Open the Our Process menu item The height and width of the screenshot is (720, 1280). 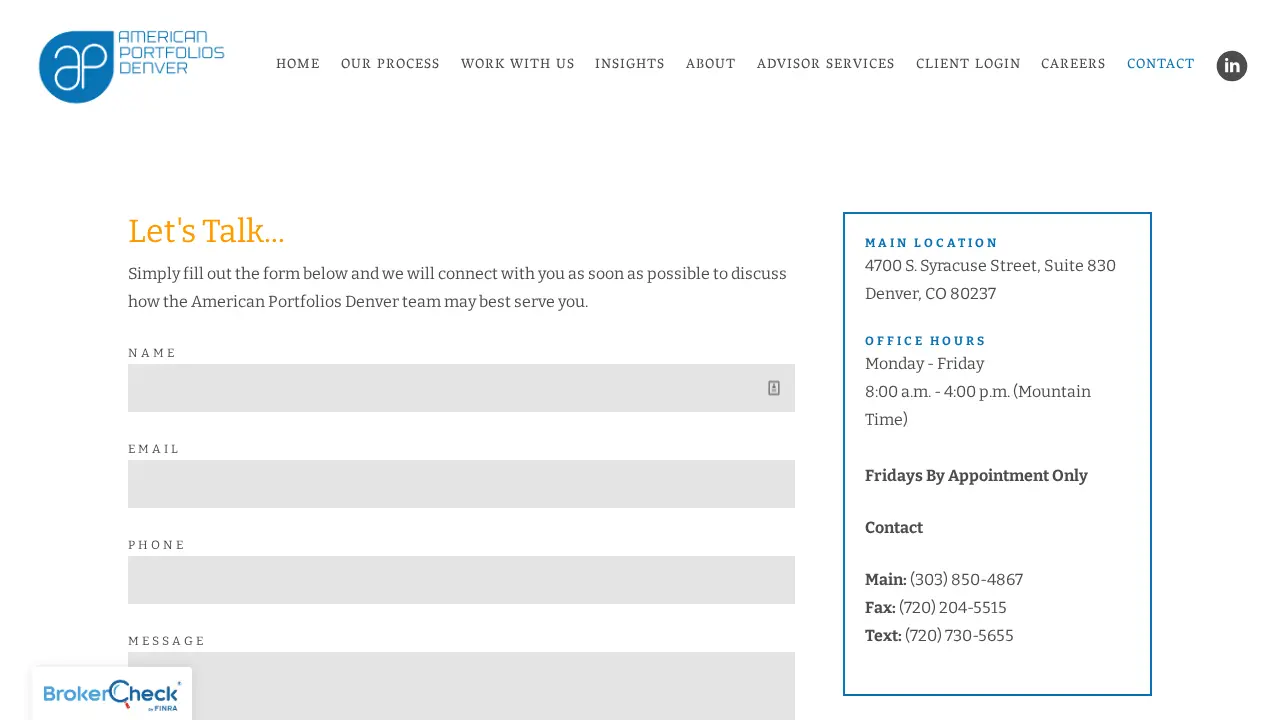tap(390, 64)
